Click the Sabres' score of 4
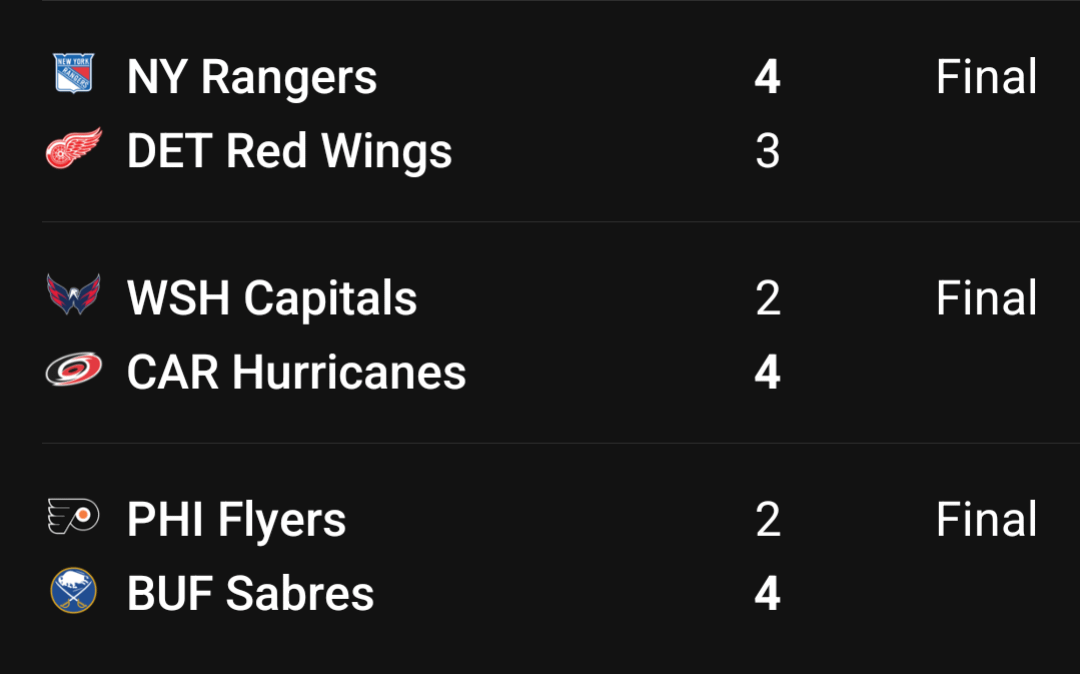1080x674 pixels. pos(767,594)
